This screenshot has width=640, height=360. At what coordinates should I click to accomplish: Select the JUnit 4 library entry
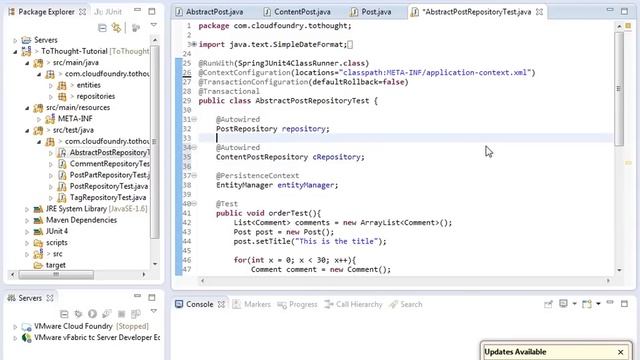click(57, 231)
